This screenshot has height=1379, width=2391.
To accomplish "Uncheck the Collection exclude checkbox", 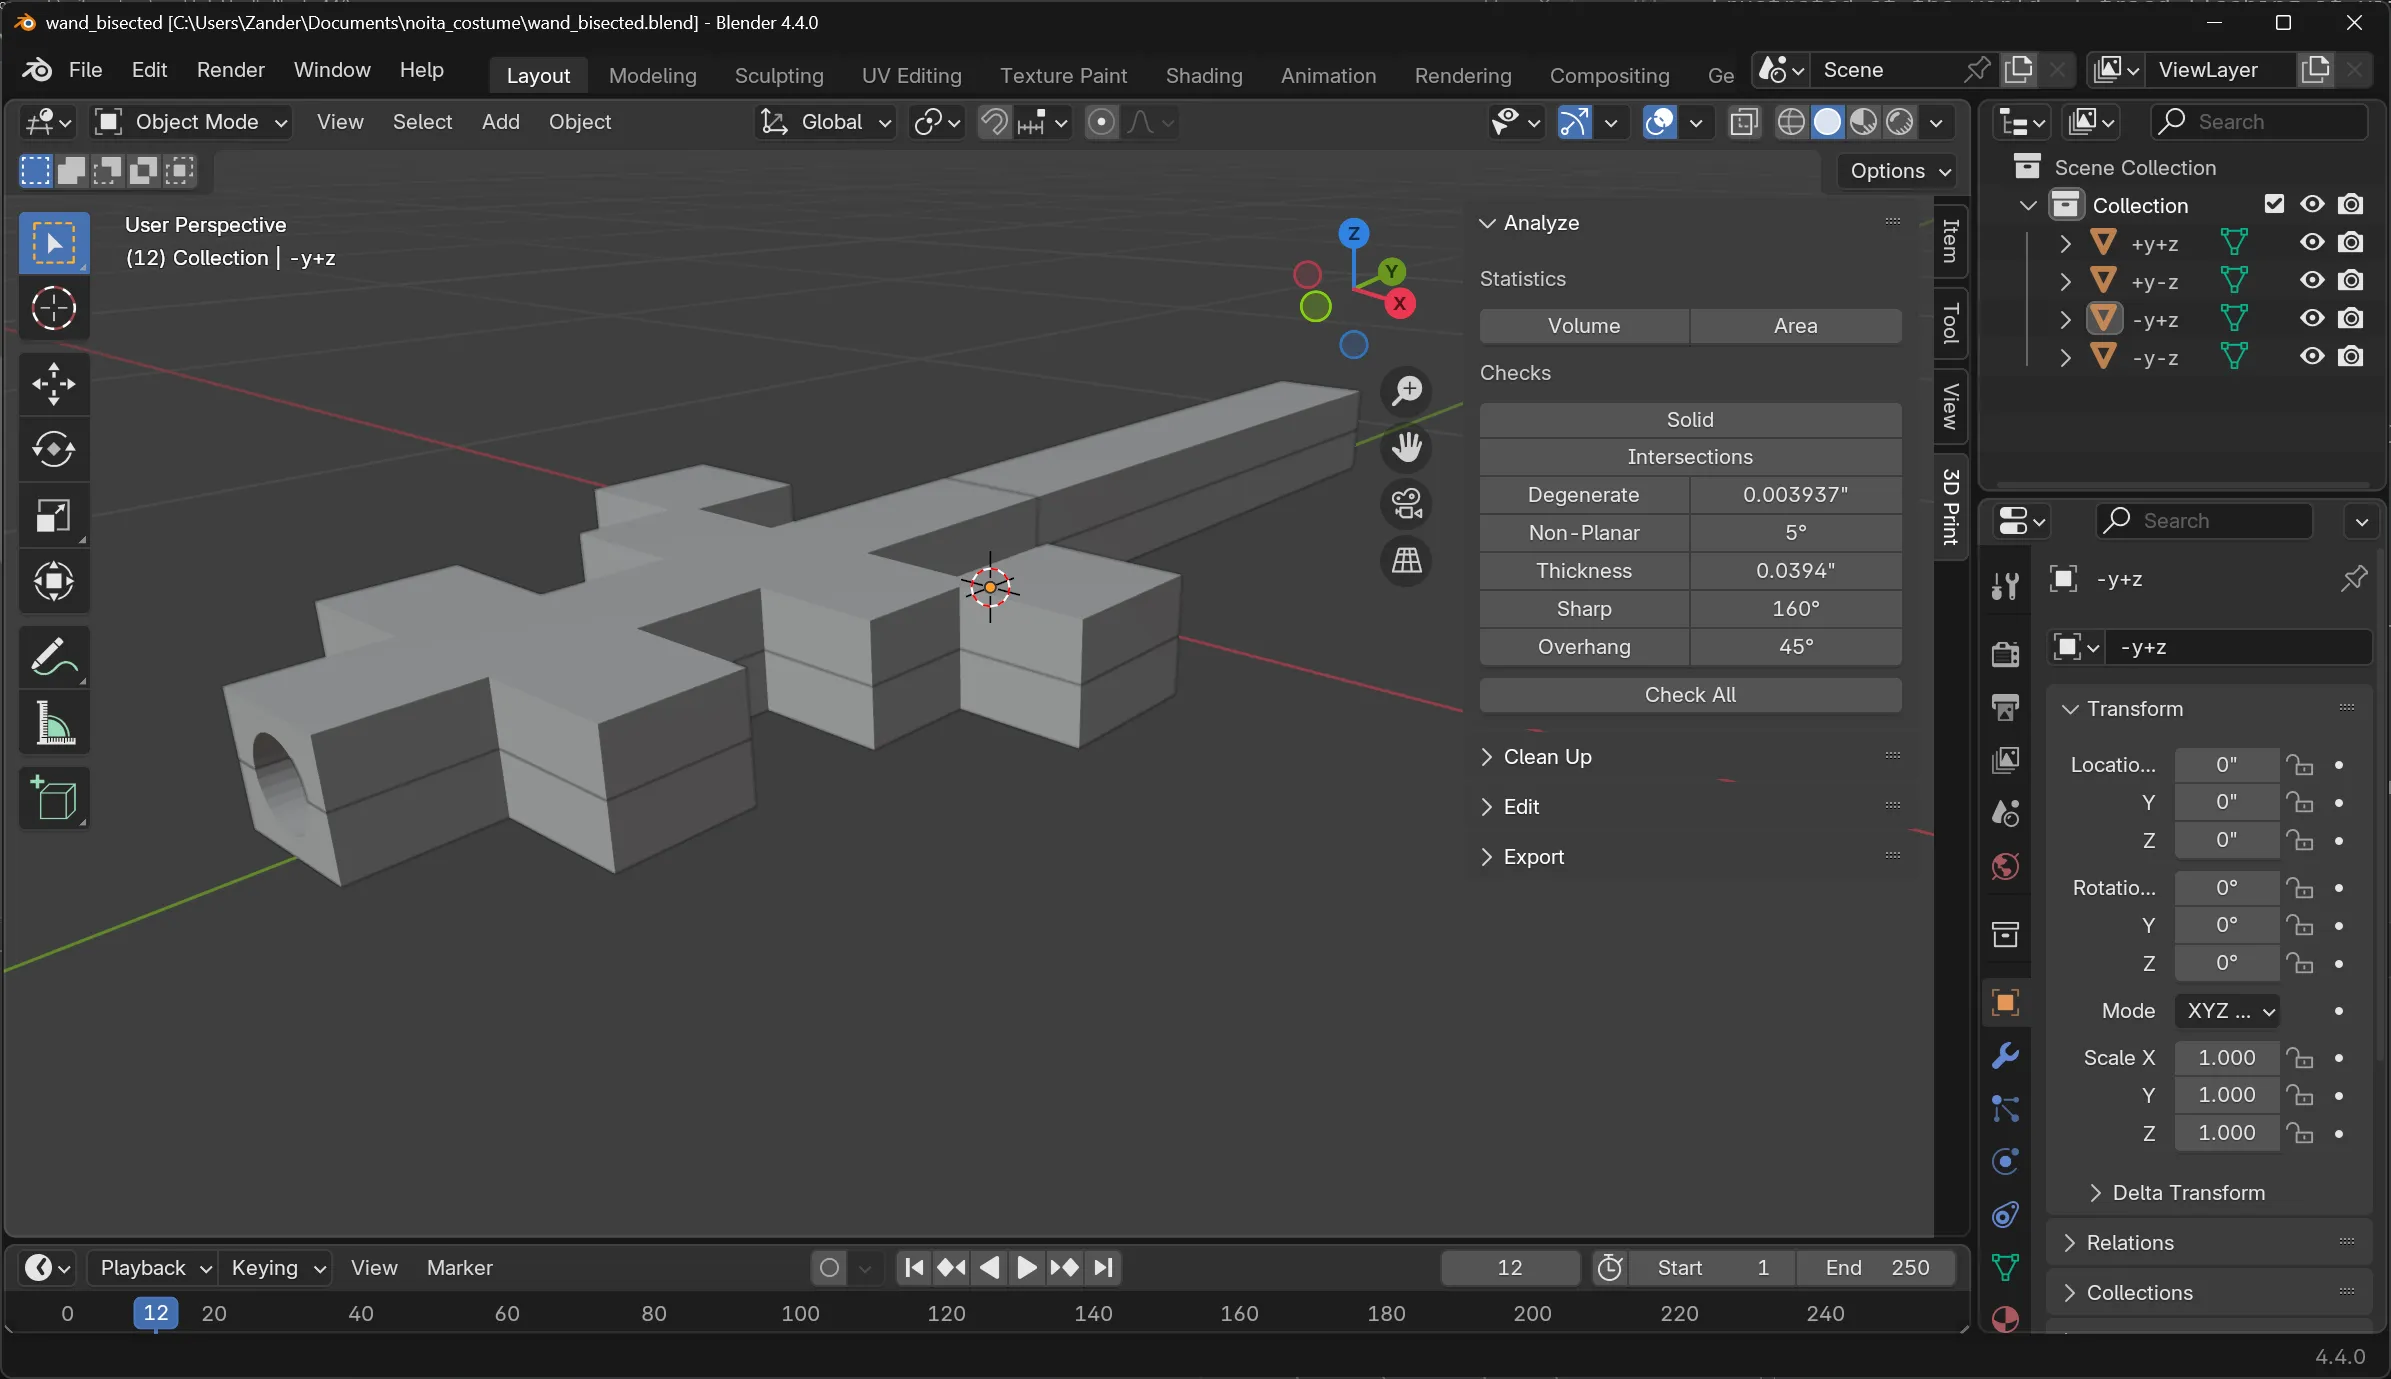I will [2274, 205].
